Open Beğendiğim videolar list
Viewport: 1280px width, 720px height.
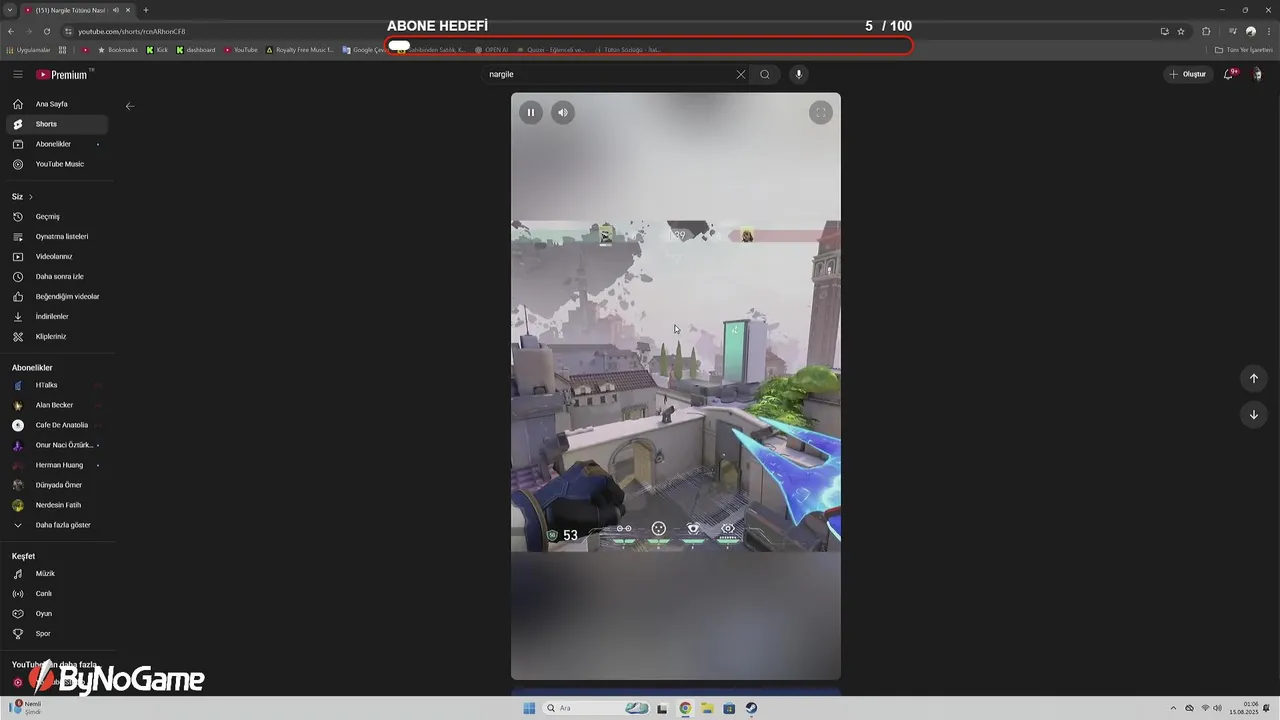point(57,297)
